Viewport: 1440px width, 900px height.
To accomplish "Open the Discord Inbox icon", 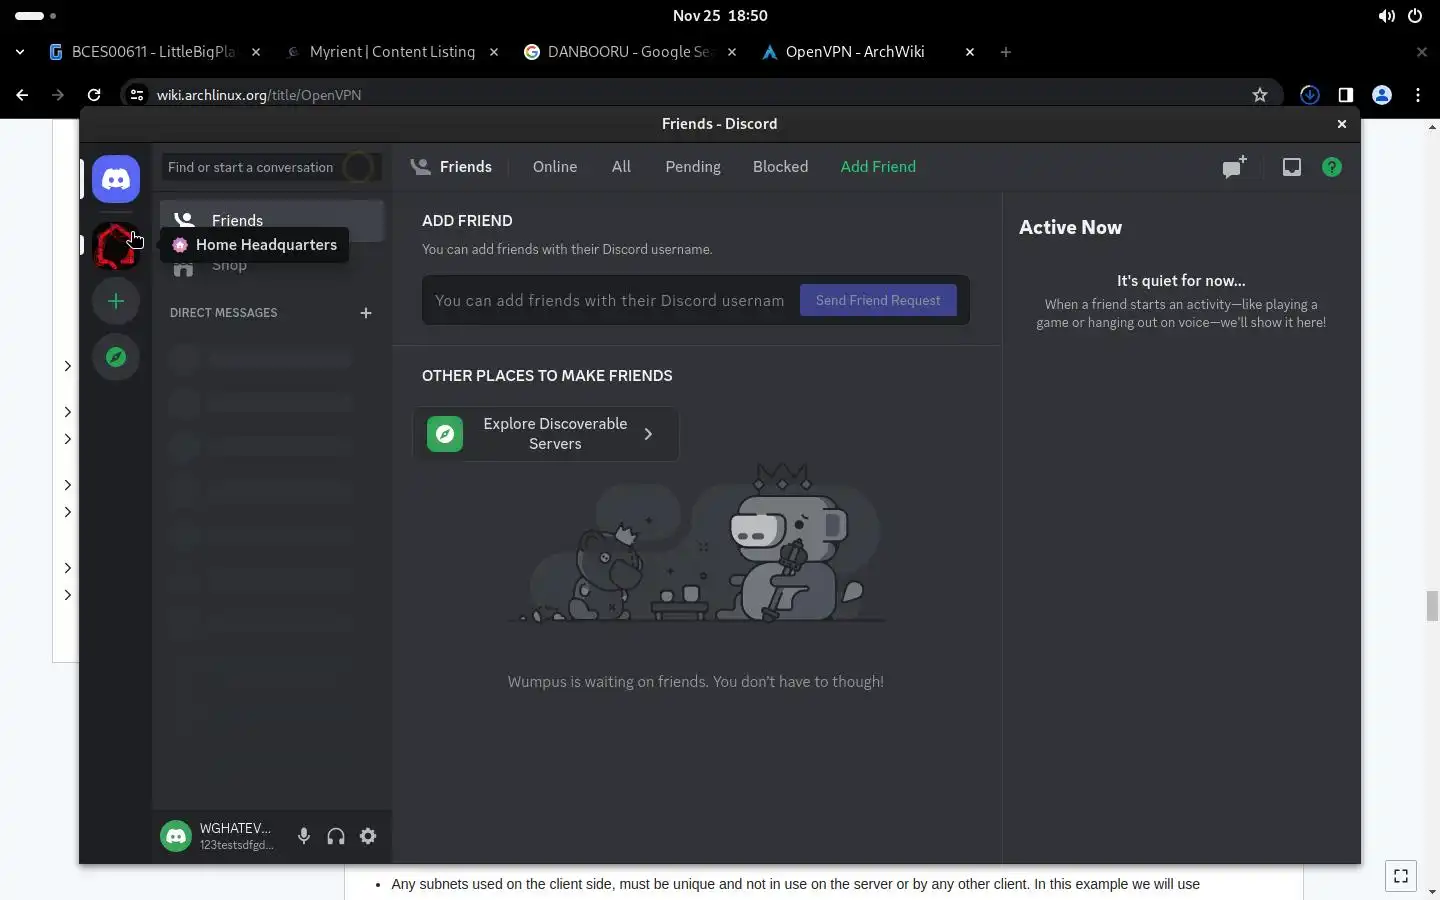I will (1292, 167).
